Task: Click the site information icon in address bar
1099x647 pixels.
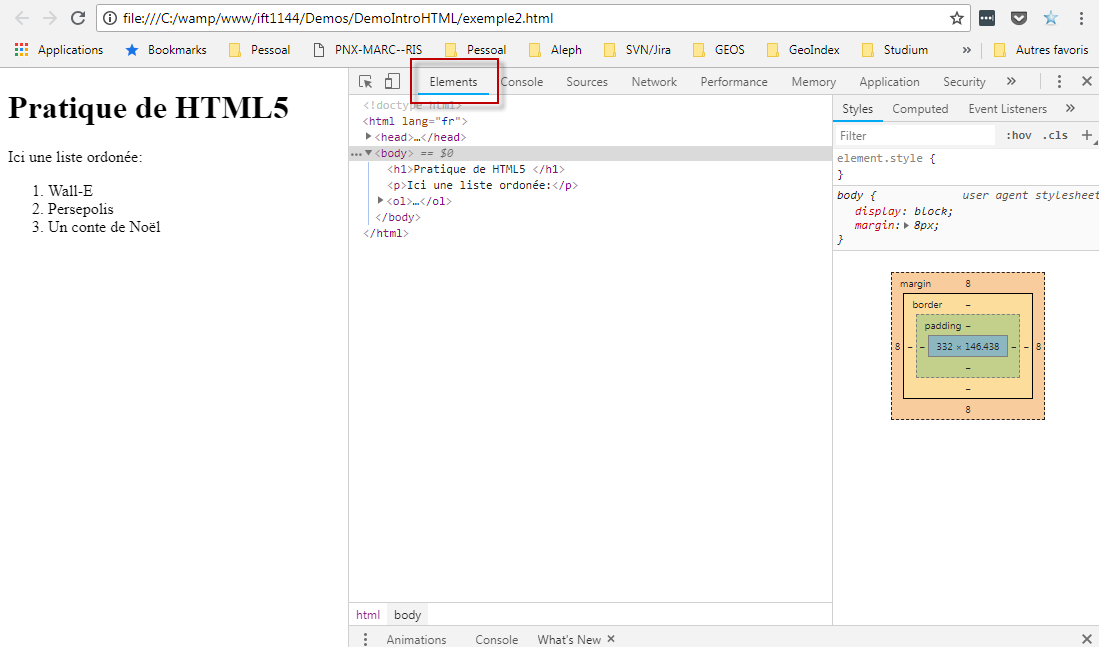Action: 110,18
